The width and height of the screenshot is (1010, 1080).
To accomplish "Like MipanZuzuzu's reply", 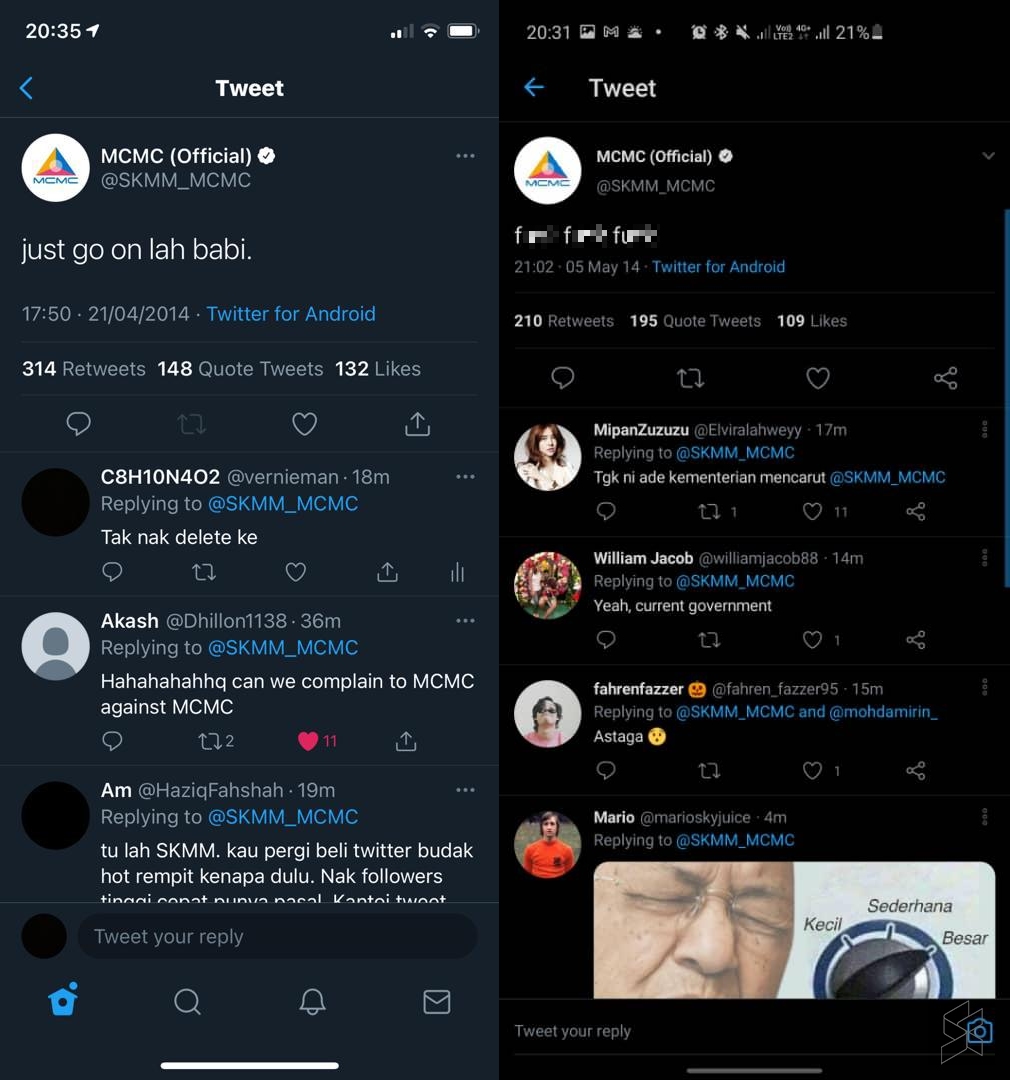I will 813,511.
